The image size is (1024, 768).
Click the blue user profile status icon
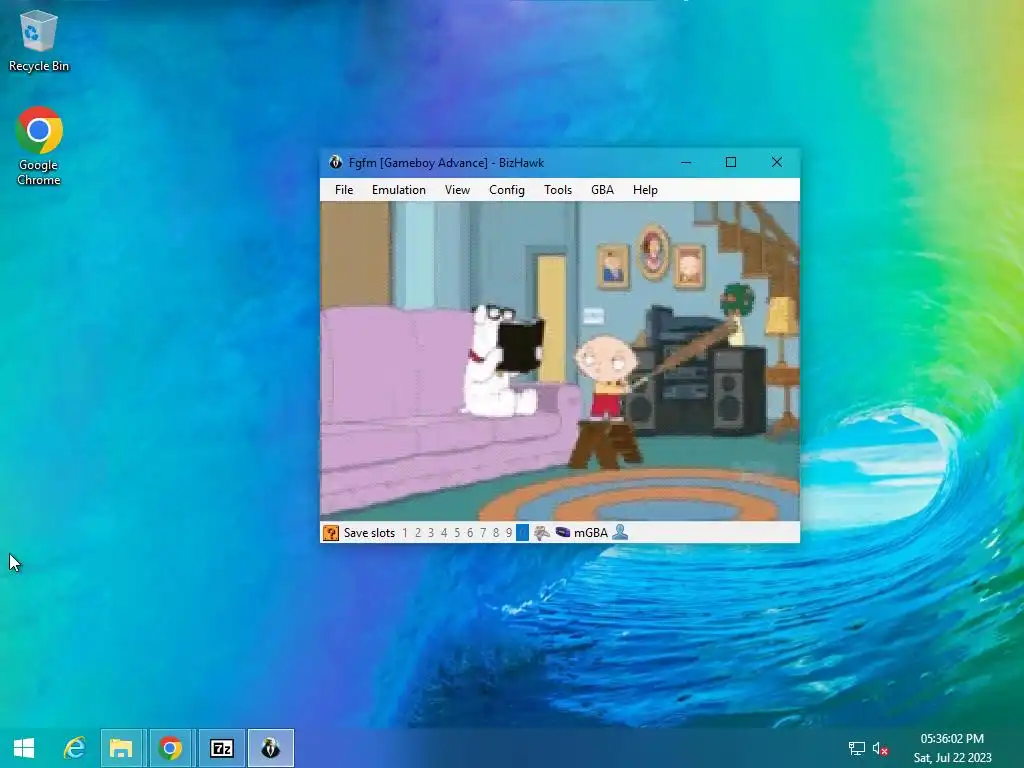pos(620,532)
